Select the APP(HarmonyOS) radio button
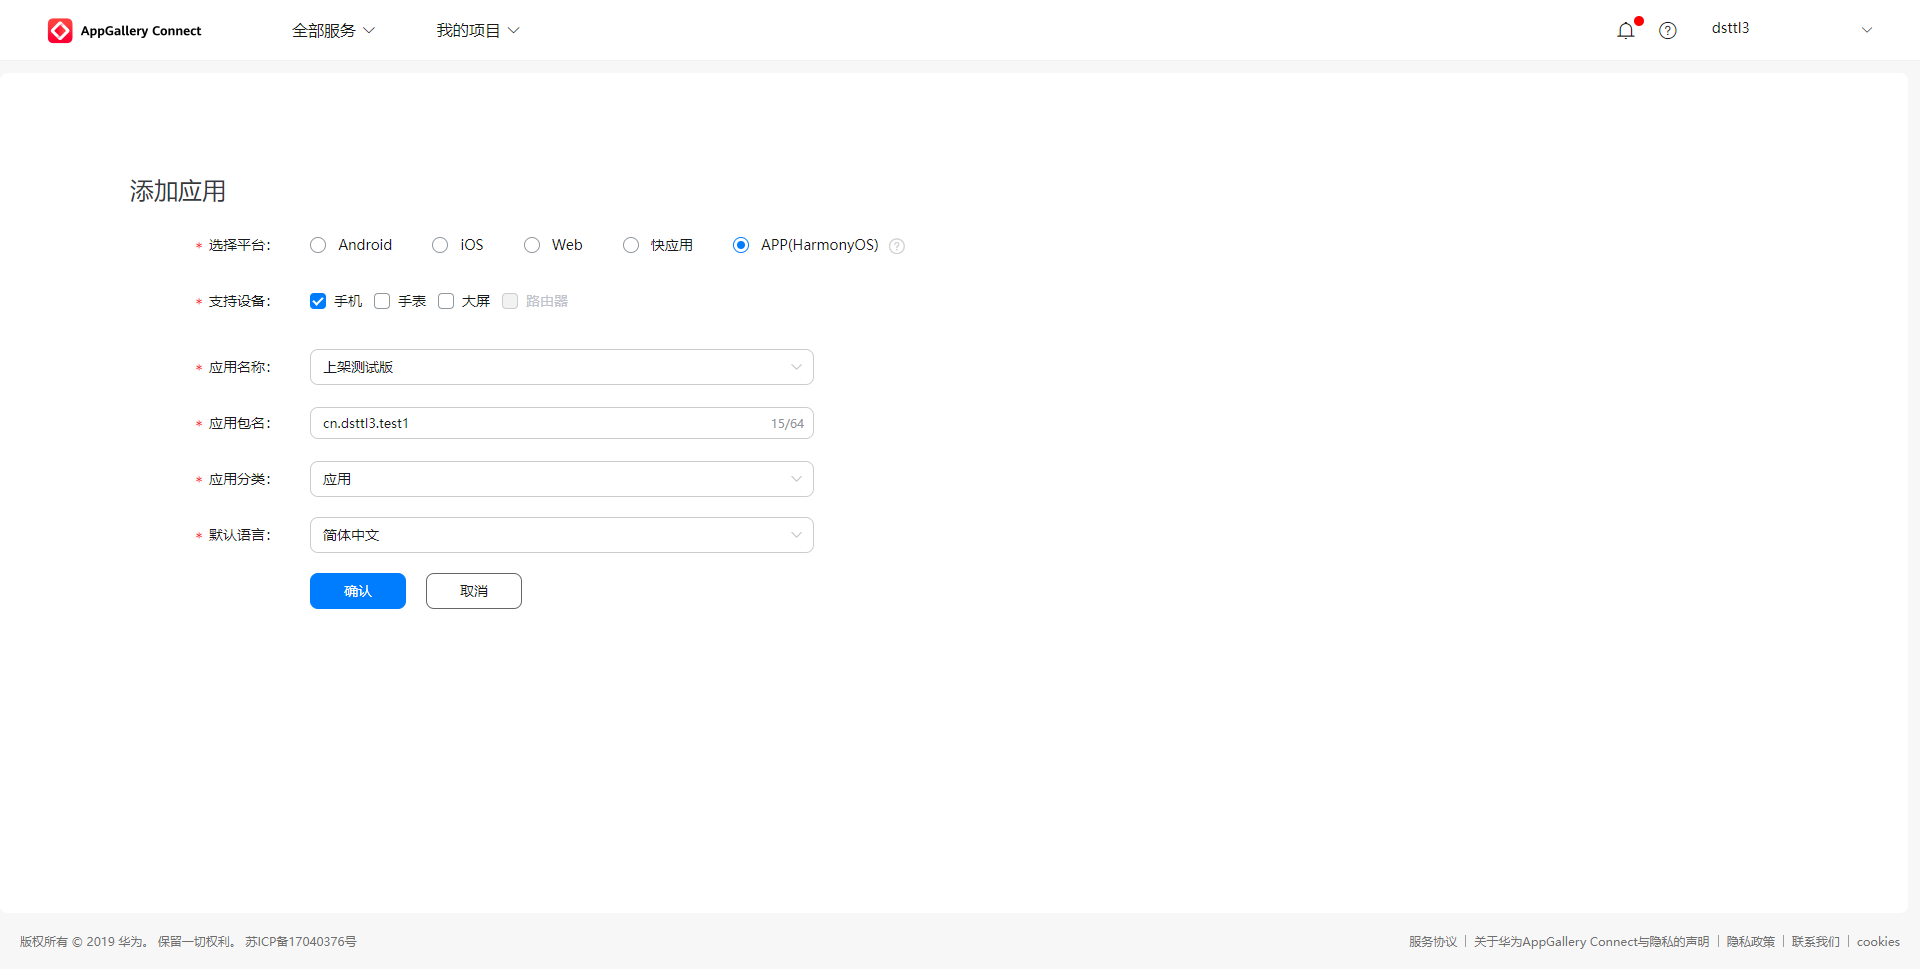The image size is (1920, 969). pos(741,245)
